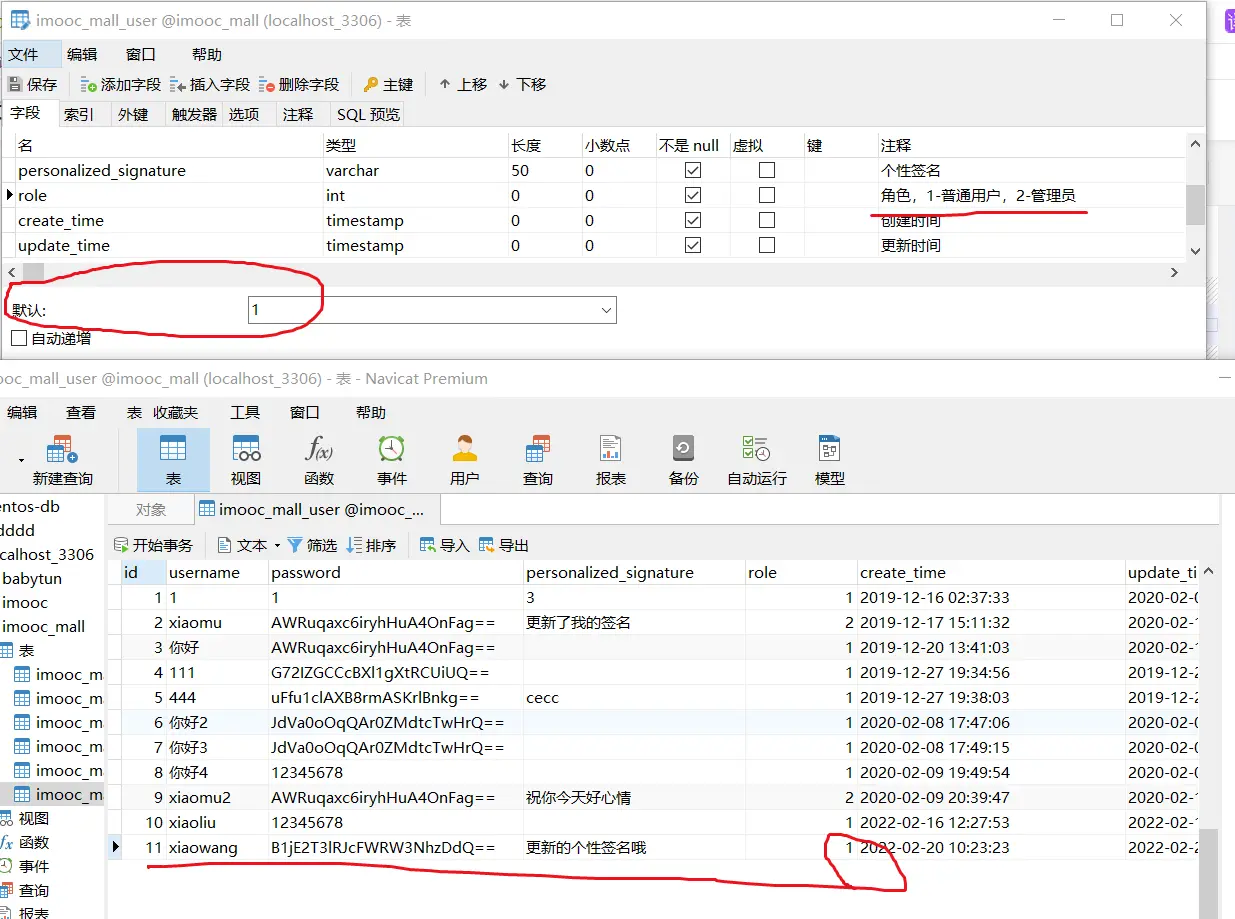
Task: Open the Automation (自动运行) toolbar icon
Action: click(757, 460)
